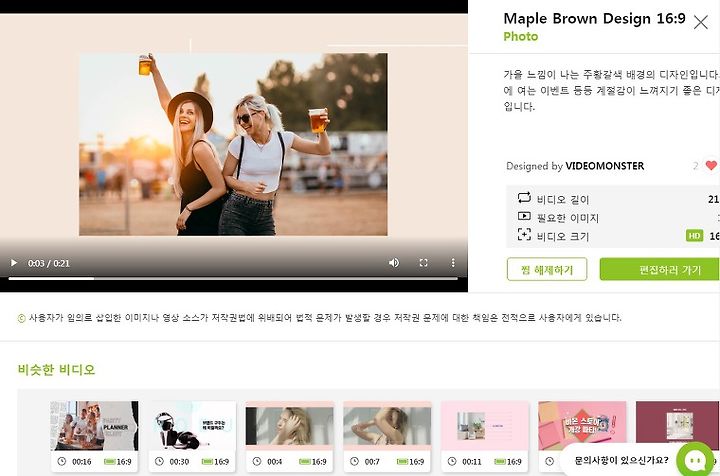Click the 비디오 길이 label text
This screenshot has height=476, width=720.
(562, 199)
